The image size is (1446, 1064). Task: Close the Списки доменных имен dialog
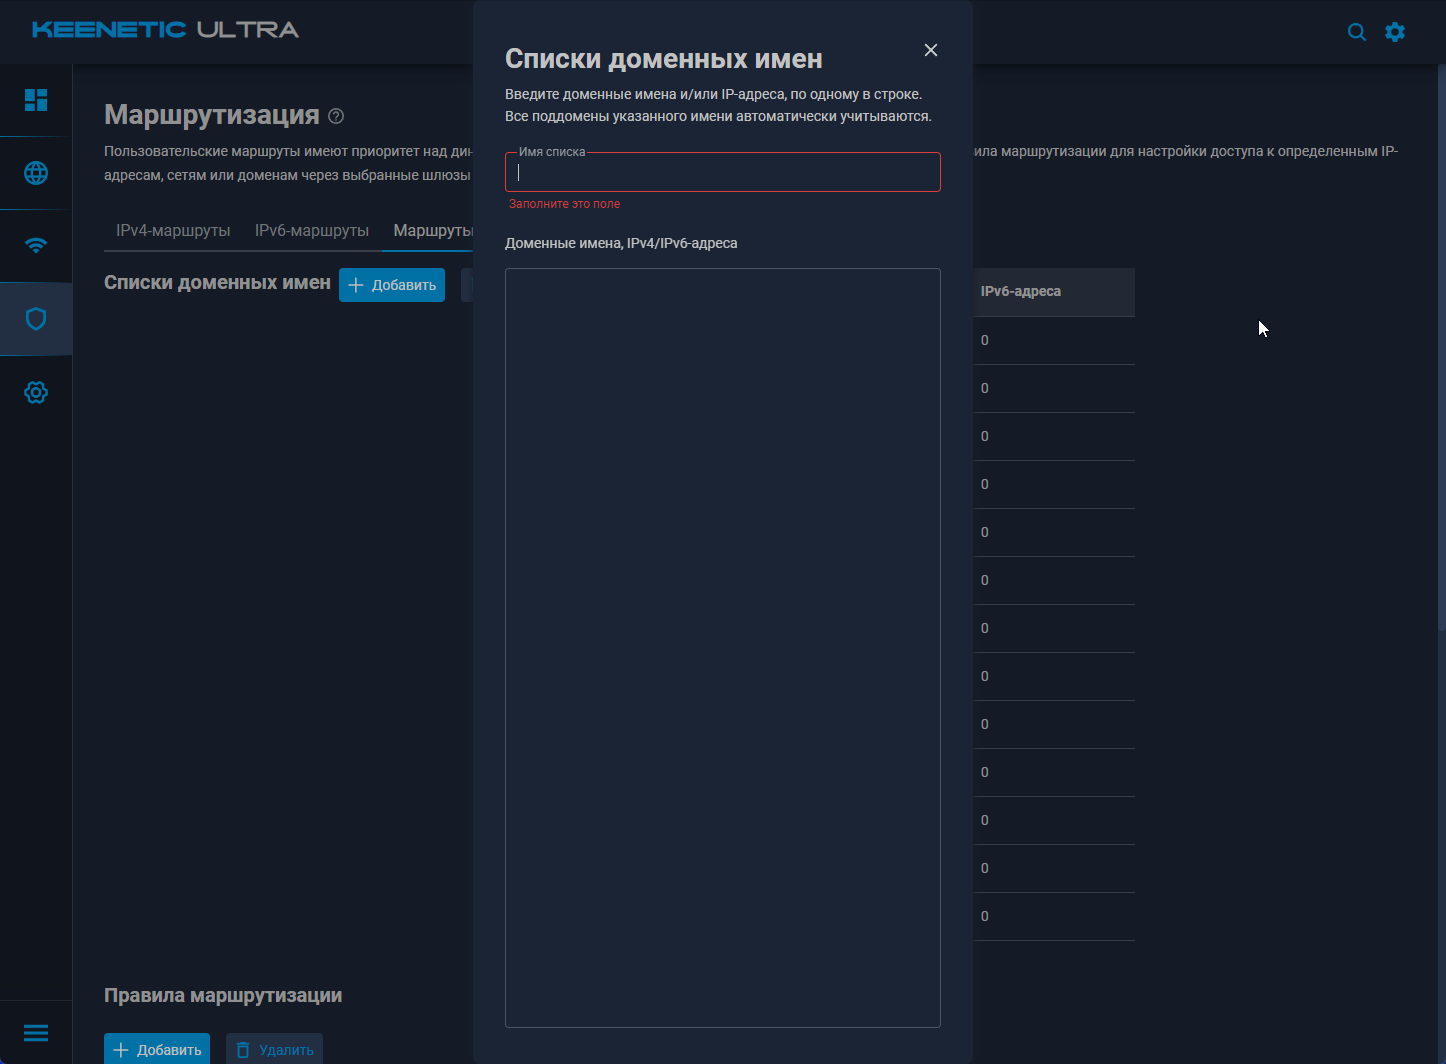click(x=931, y=50)
